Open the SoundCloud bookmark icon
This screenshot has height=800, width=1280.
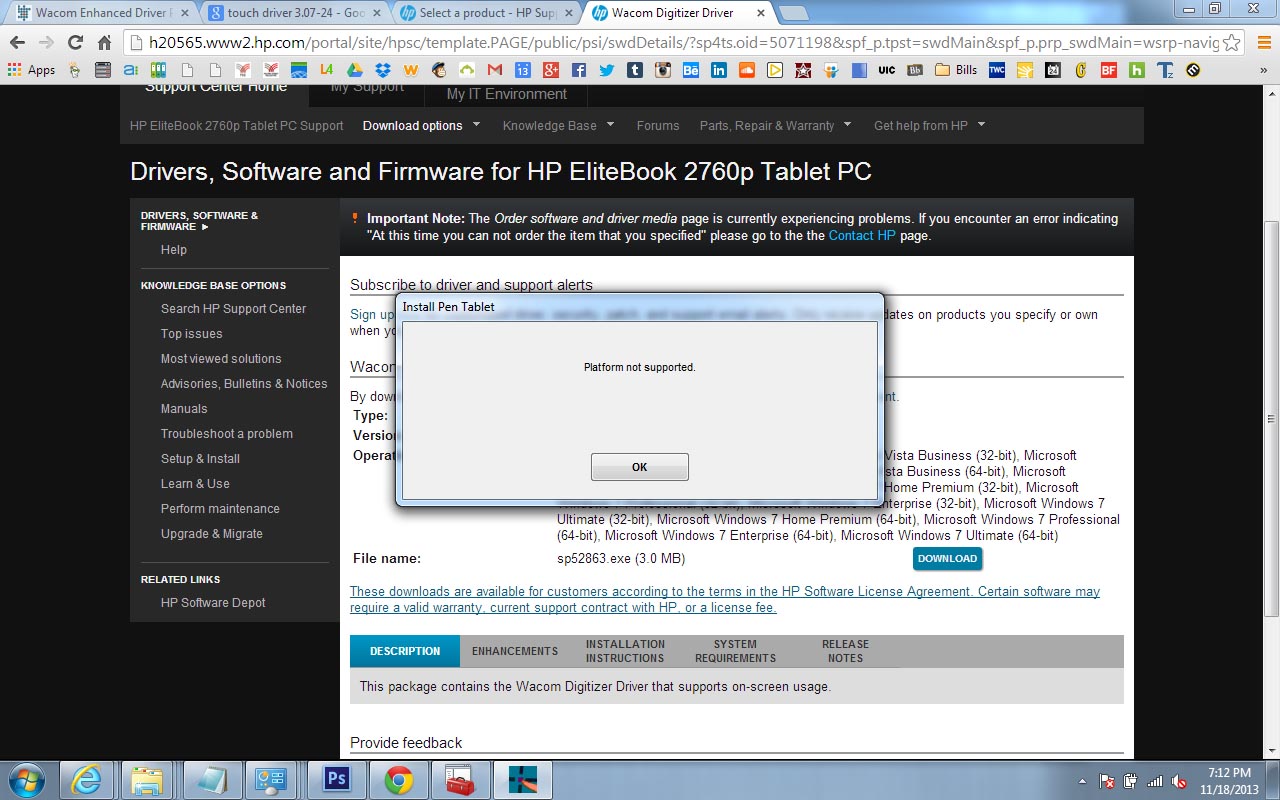(747, 70)
